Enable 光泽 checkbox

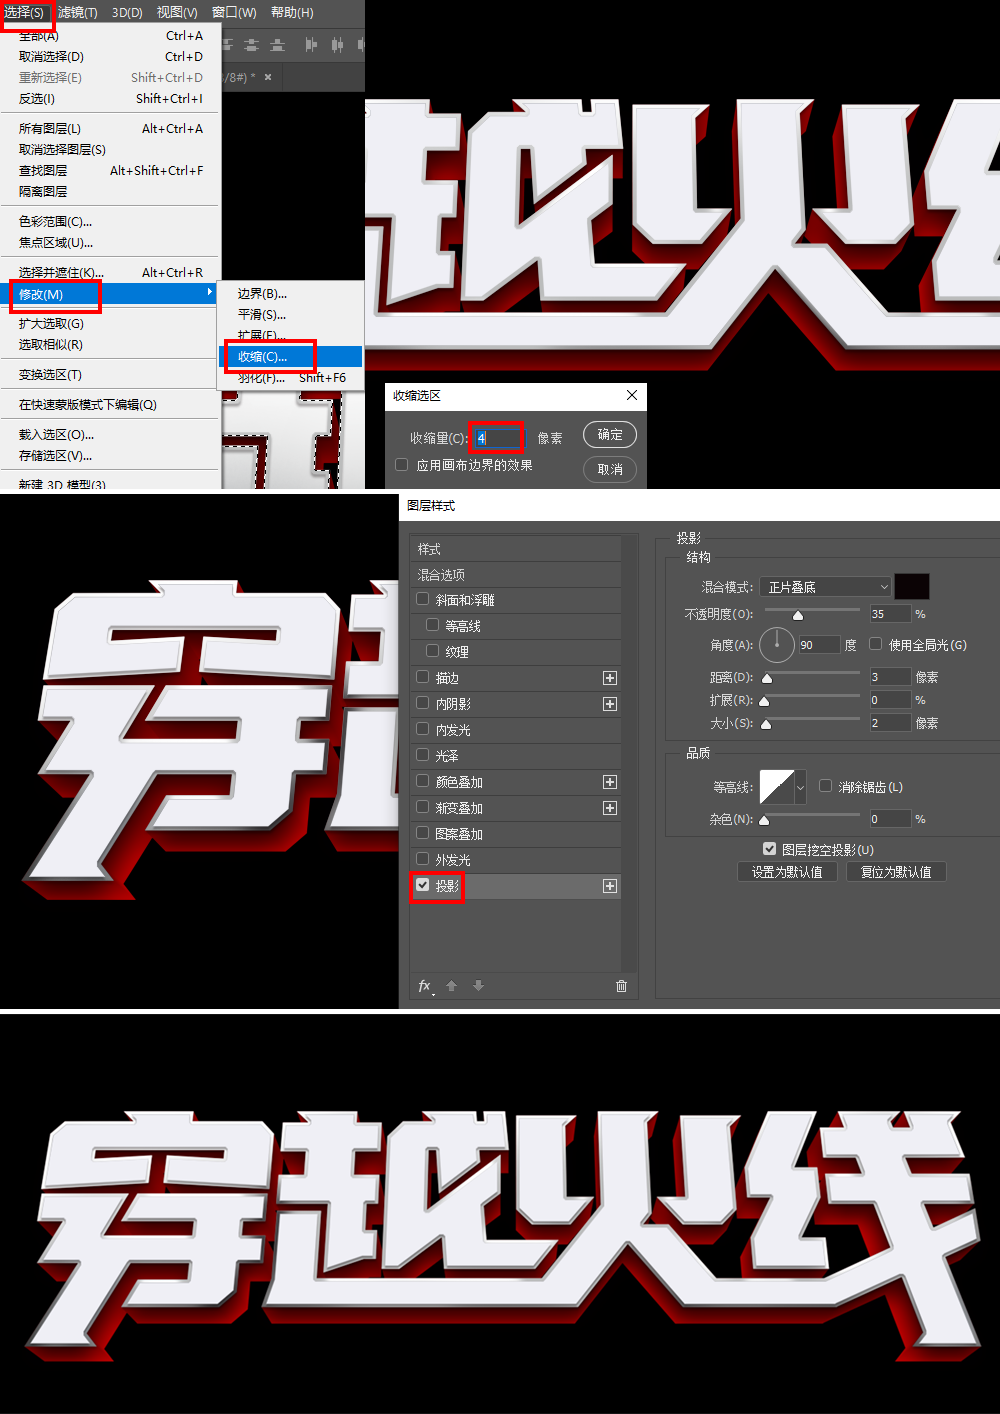[423, 755]
